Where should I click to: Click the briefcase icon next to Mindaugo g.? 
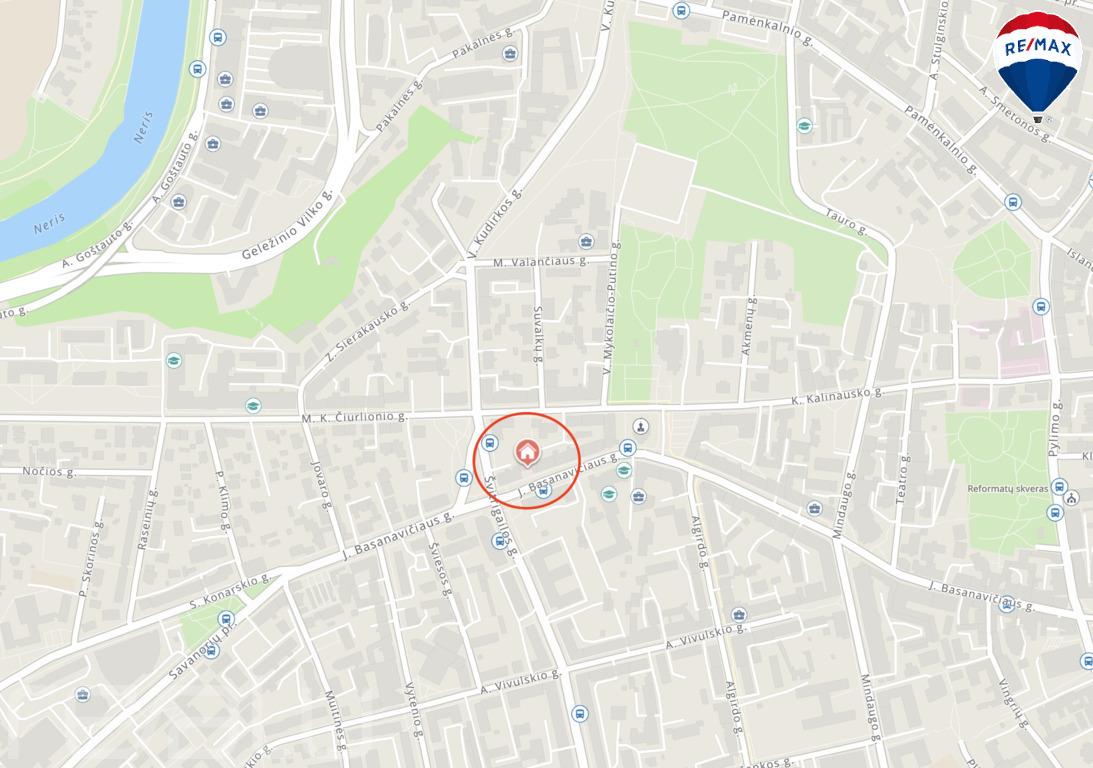click(814, 508)
